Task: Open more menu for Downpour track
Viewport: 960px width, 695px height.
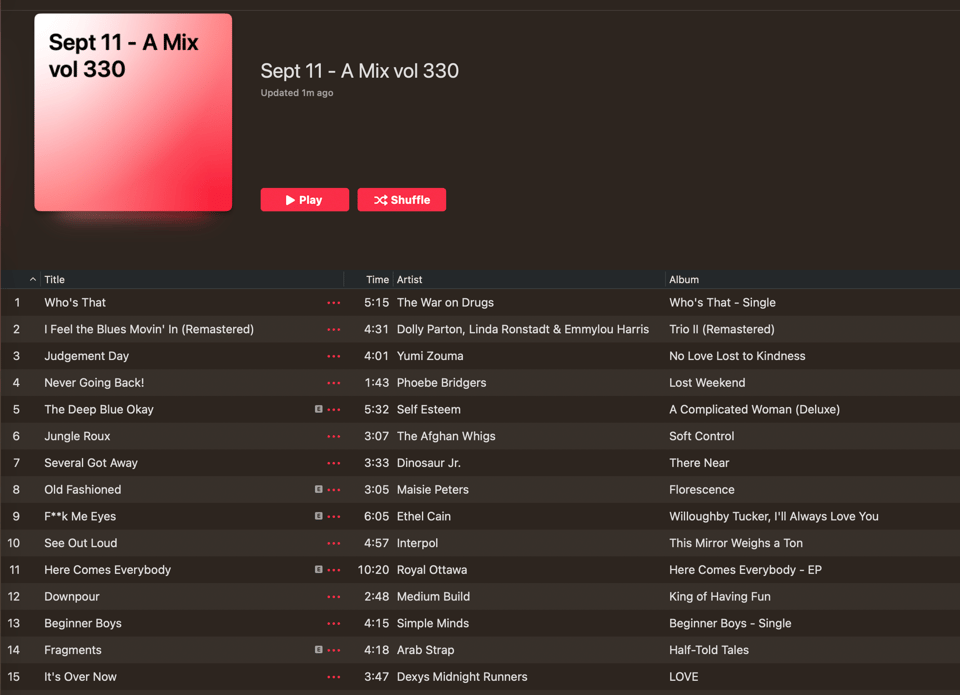Action: coord(334,597)
